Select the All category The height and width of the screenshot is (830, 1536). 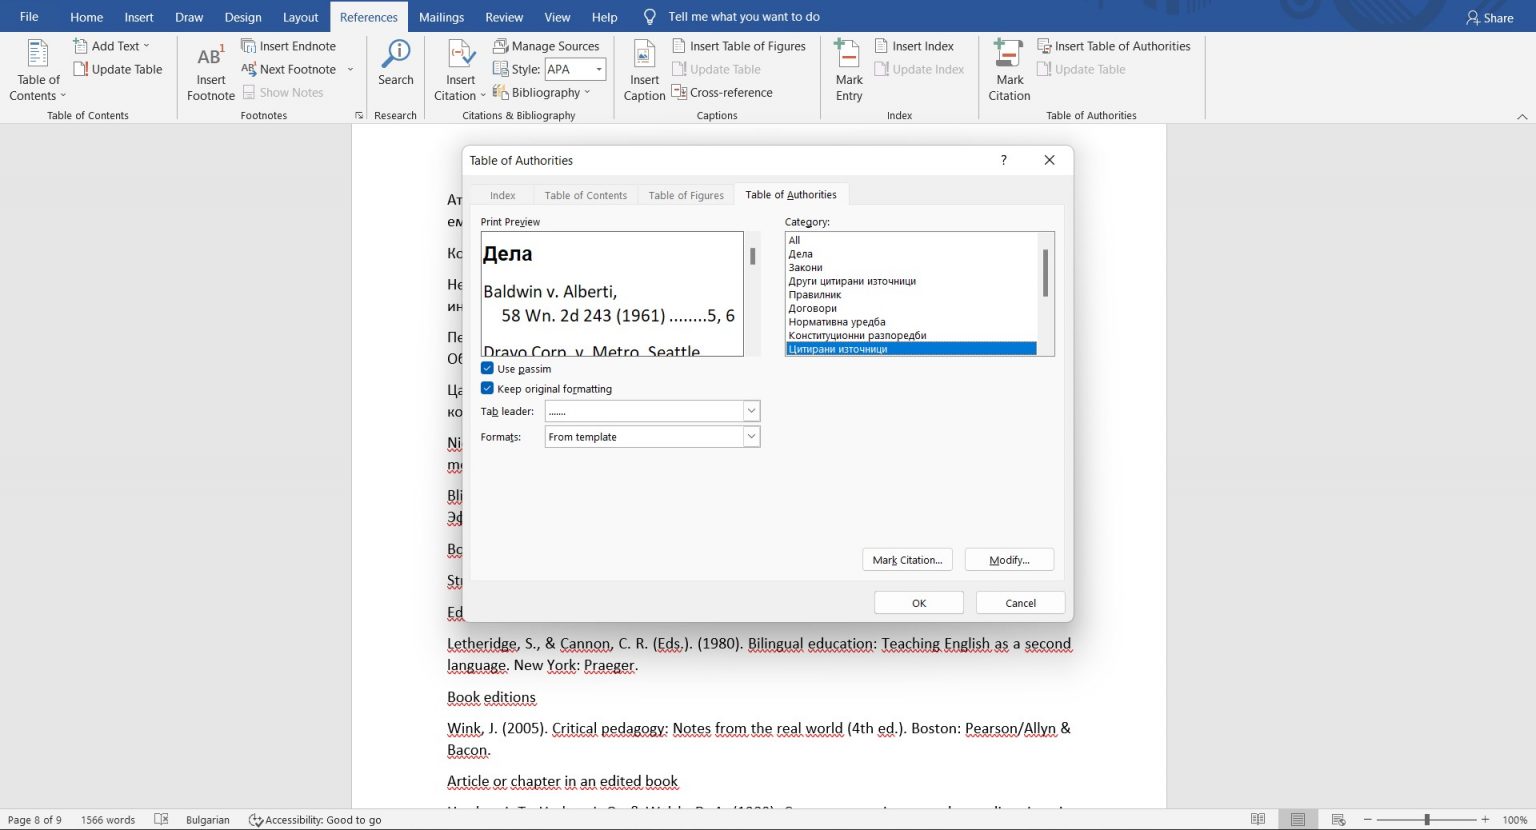pyautogui.click(x=911, y=240)
